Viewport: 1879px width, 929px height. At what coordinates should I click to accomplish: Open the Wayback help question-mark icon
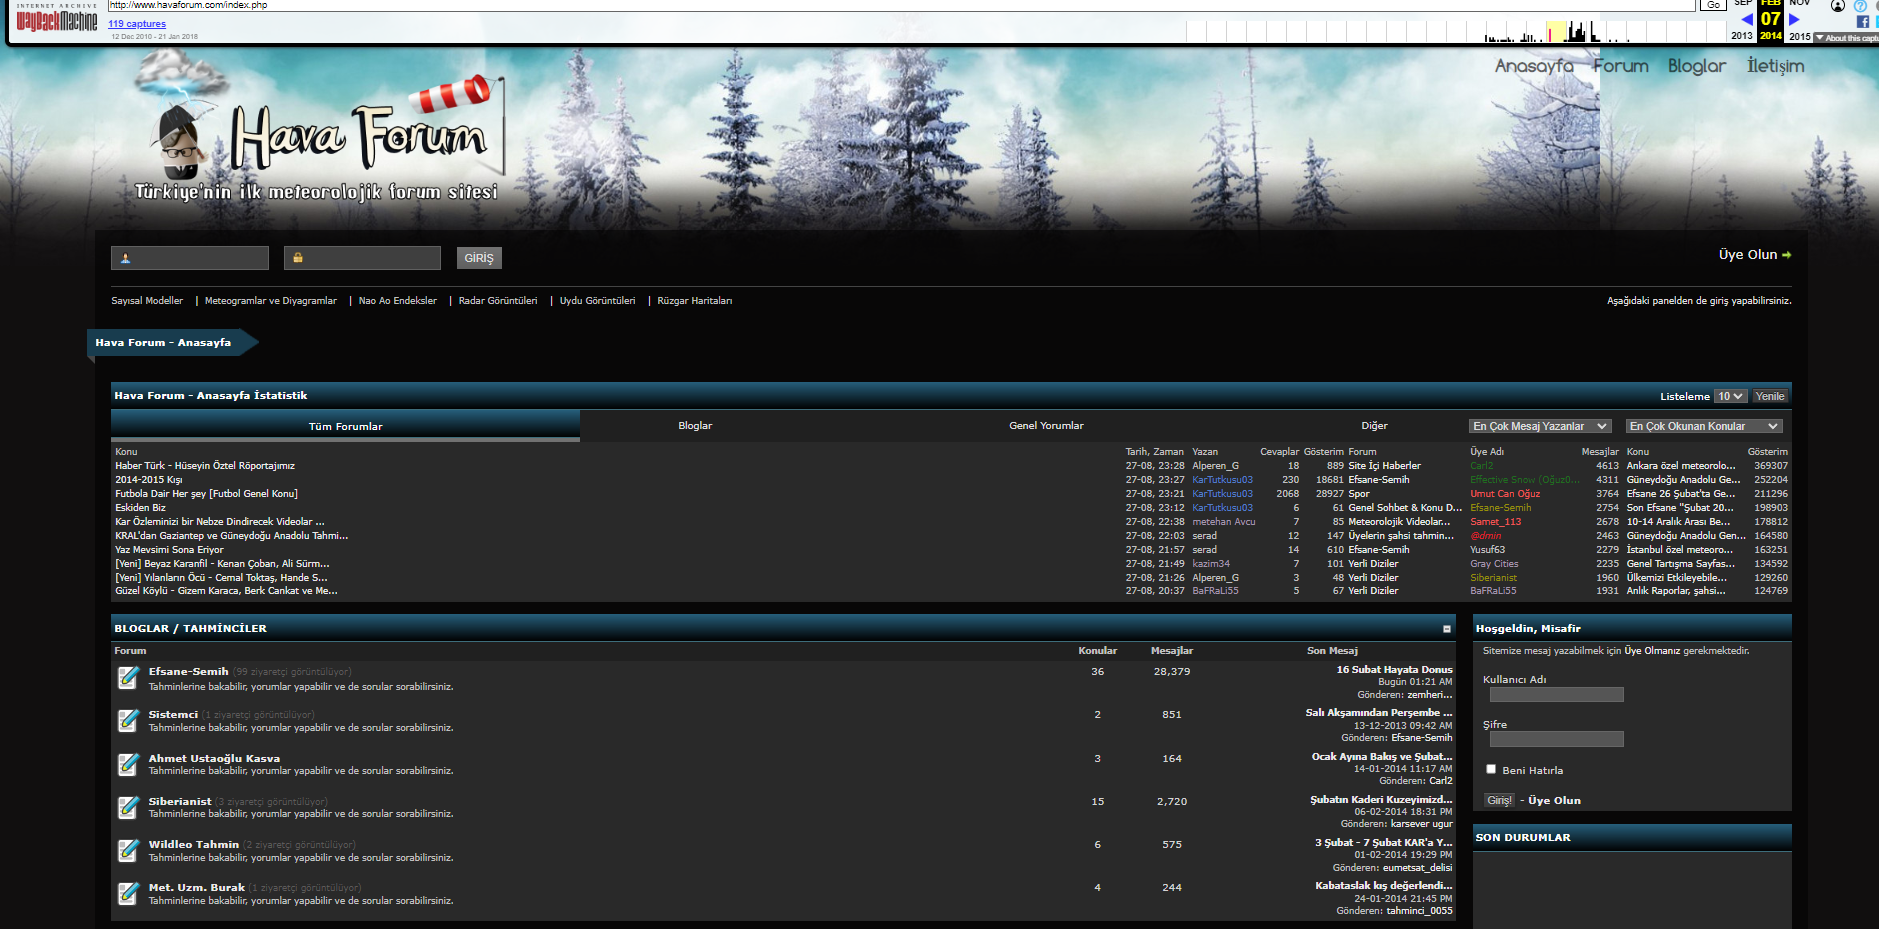coord(1860,6)
